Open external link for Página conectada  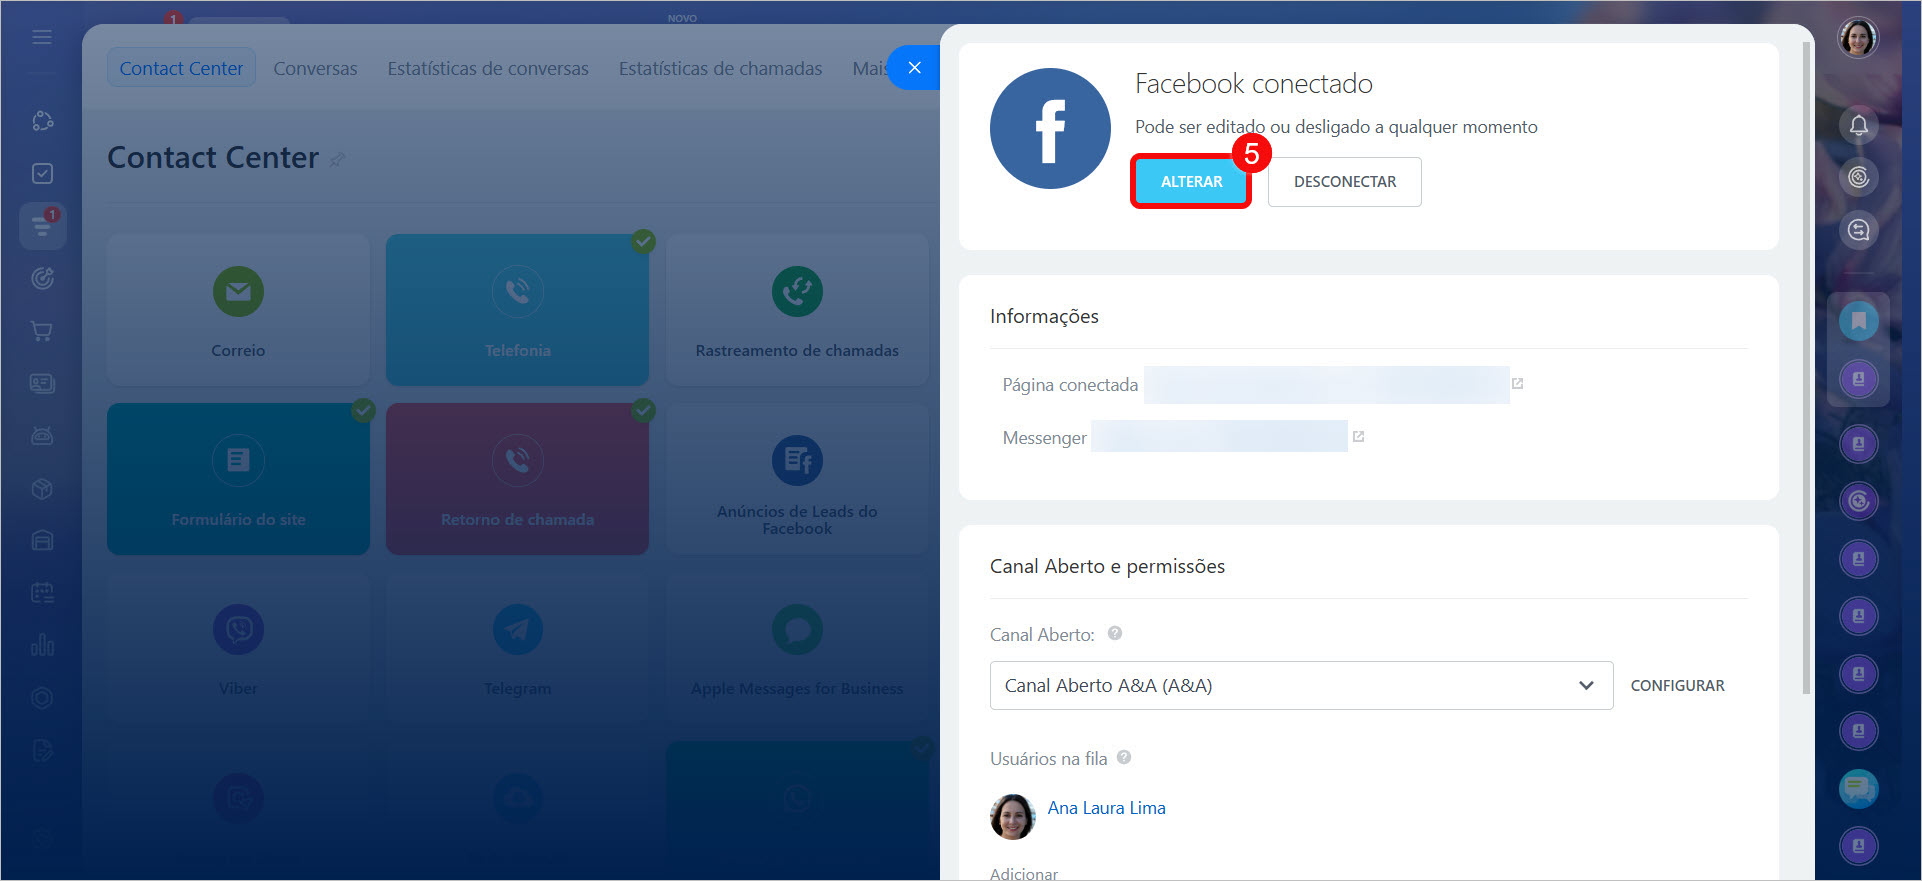point(1517,384)
